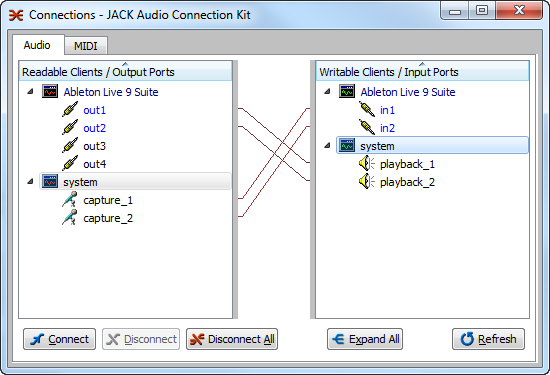The height and width of the screenshot is (375, 550).
Task: Click the Connect button
Action: pyautogui.click(x=60, y=339)
